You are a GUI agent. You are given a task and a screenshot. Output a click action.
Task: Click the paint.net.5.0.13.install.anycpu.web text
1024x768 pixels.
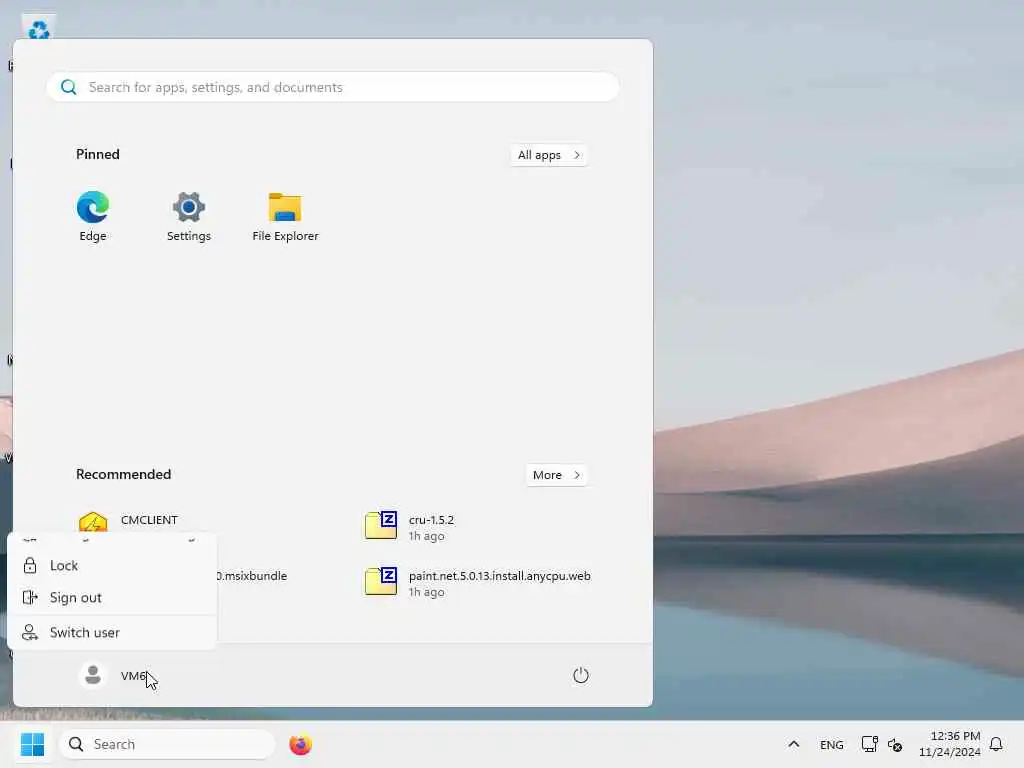[500, 576]
